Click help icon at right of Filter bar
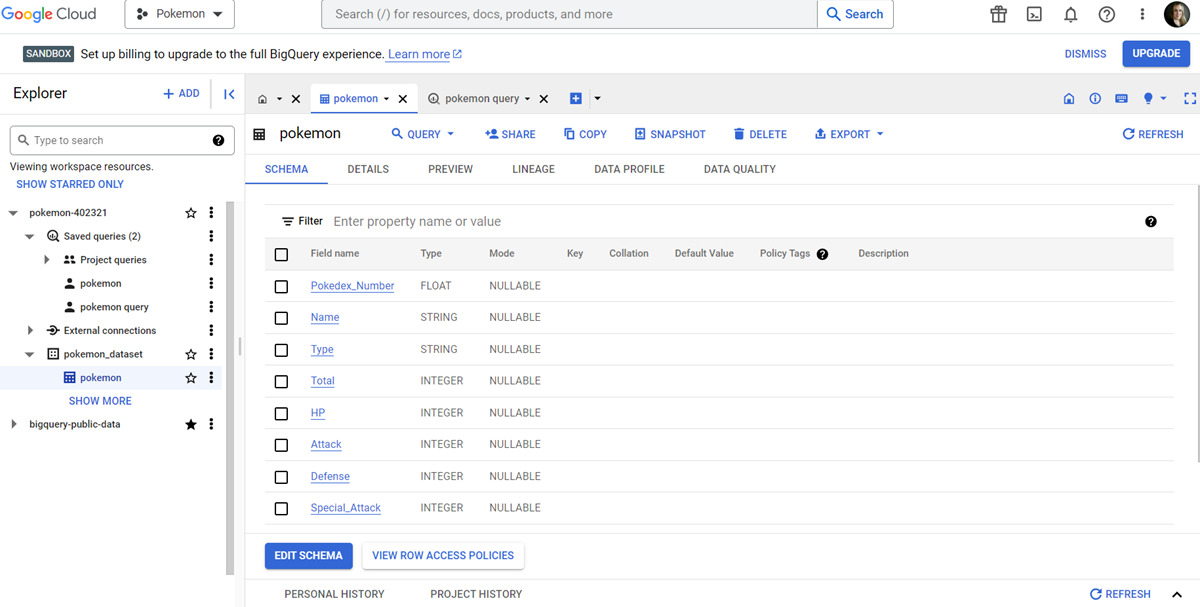This screenshot has height=607, width=1200. tap(1151, 221)
